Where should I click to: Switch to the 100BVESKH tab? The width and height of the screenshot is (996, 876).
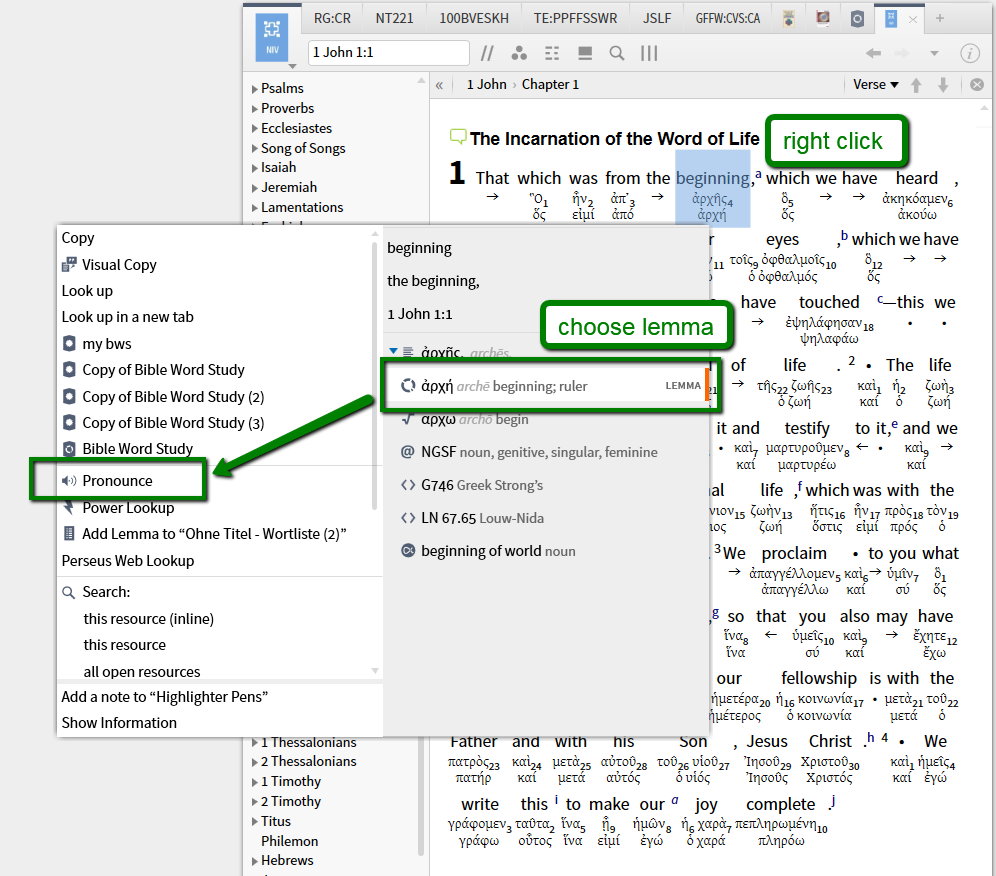pyautogui.click(x=474, y=18)
